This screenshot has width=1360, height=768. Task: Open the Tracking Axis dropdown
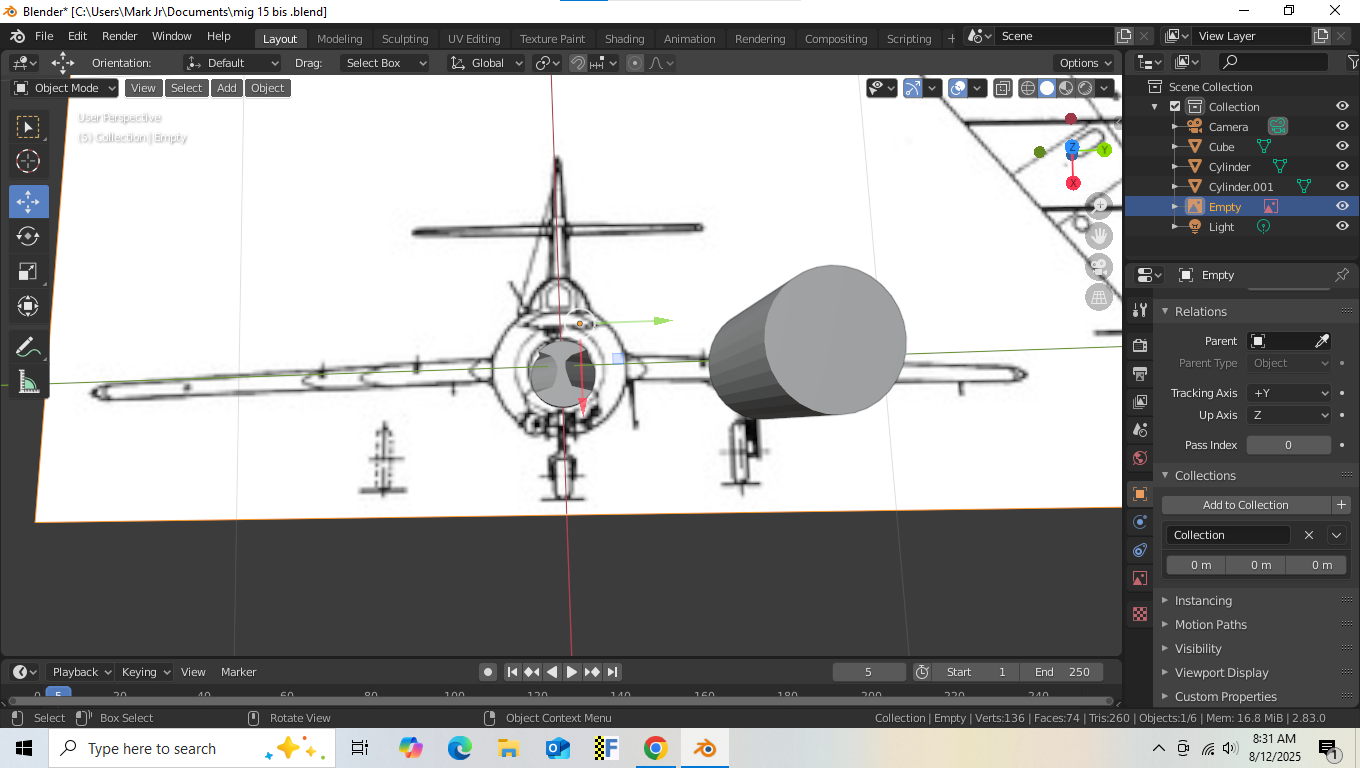1289,393
